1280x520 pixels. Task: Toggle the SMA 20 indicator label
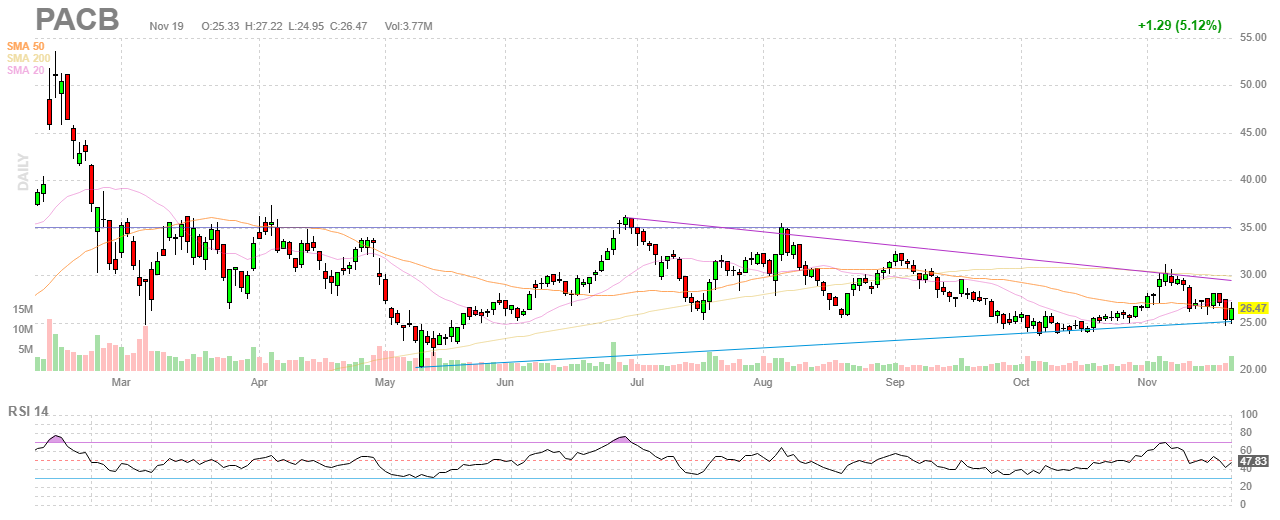pos(25,70)
